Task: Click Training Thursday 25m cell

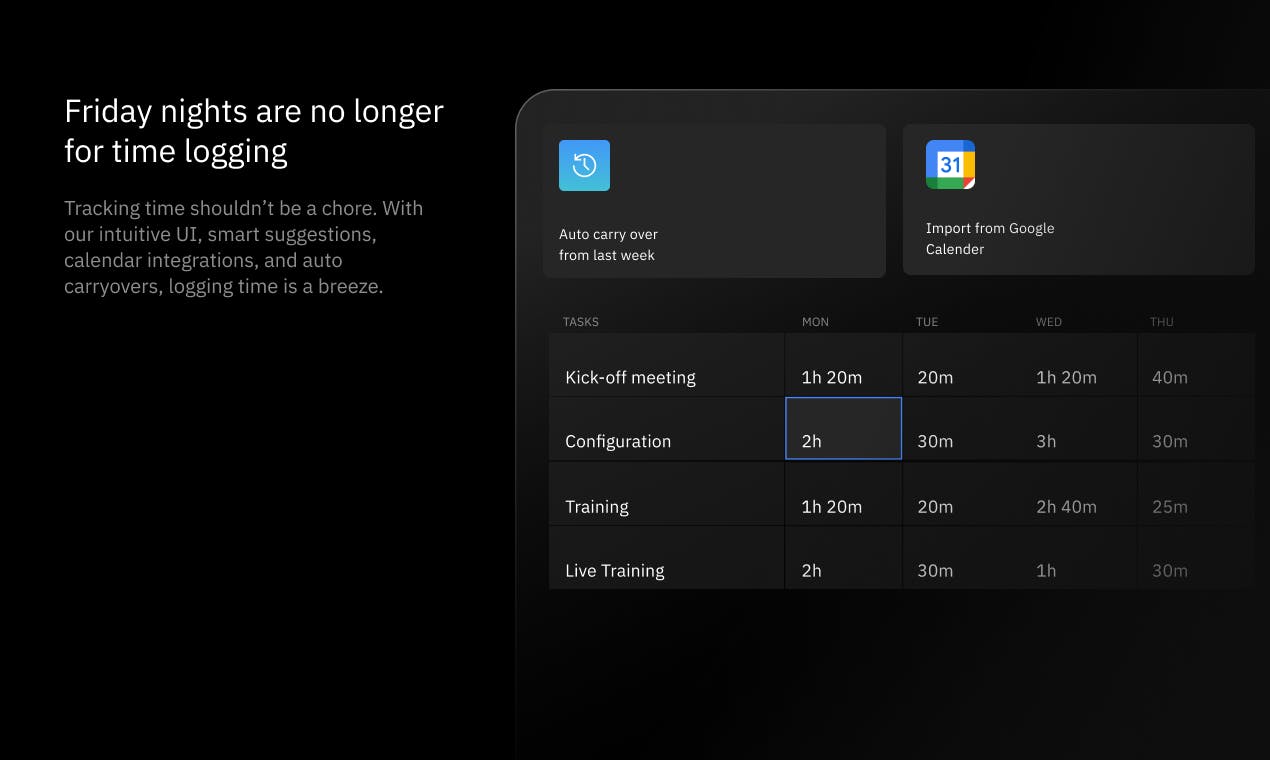Action: click(x=1196, y=494)
